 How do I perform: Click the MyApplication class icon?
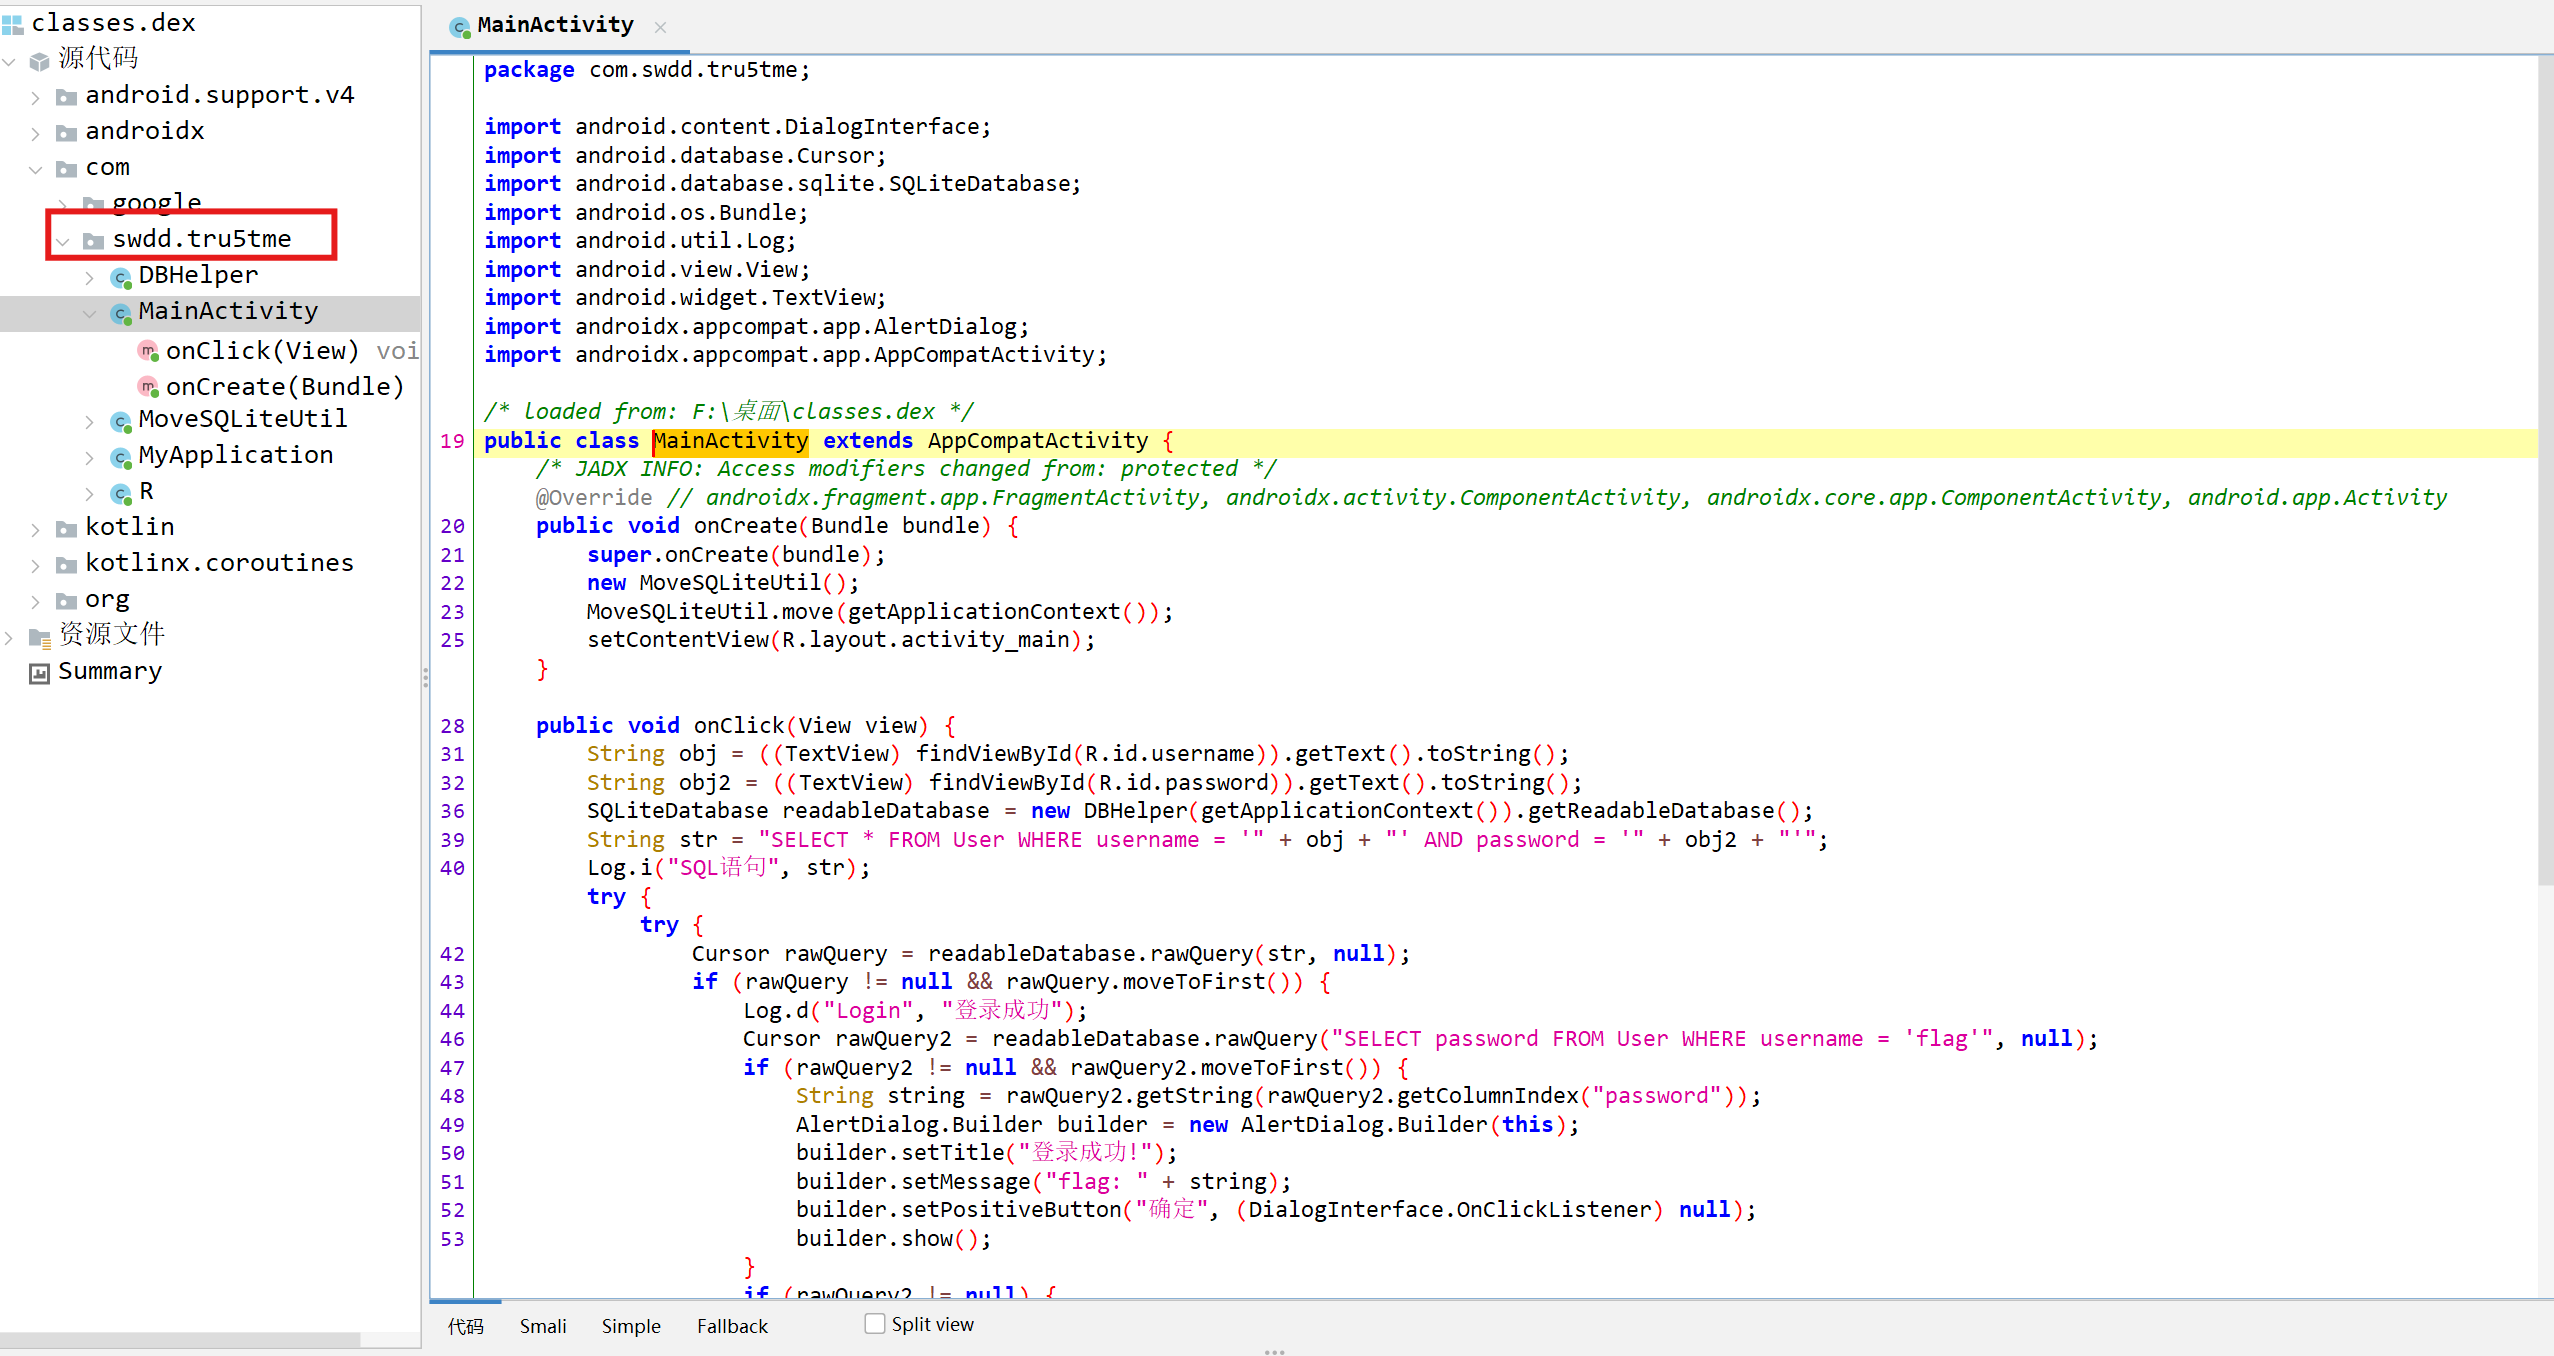point(121,456)
